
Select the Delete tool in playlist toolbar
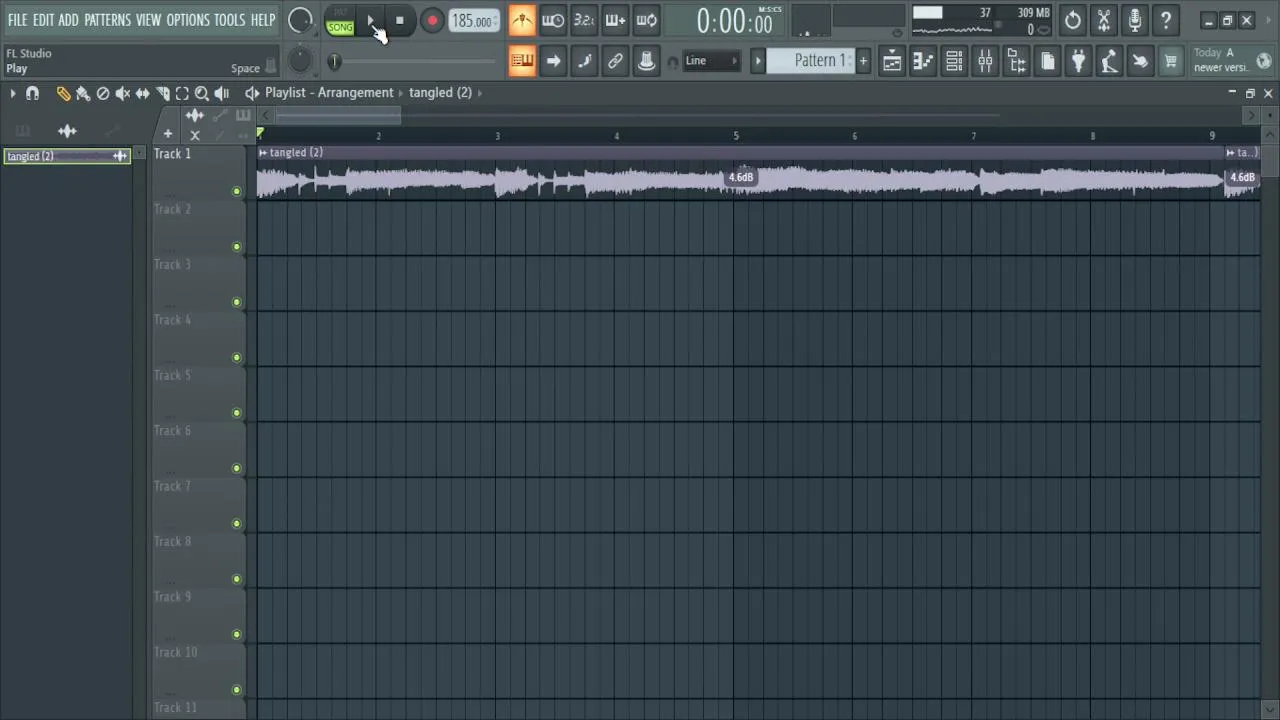coord(103,93)
